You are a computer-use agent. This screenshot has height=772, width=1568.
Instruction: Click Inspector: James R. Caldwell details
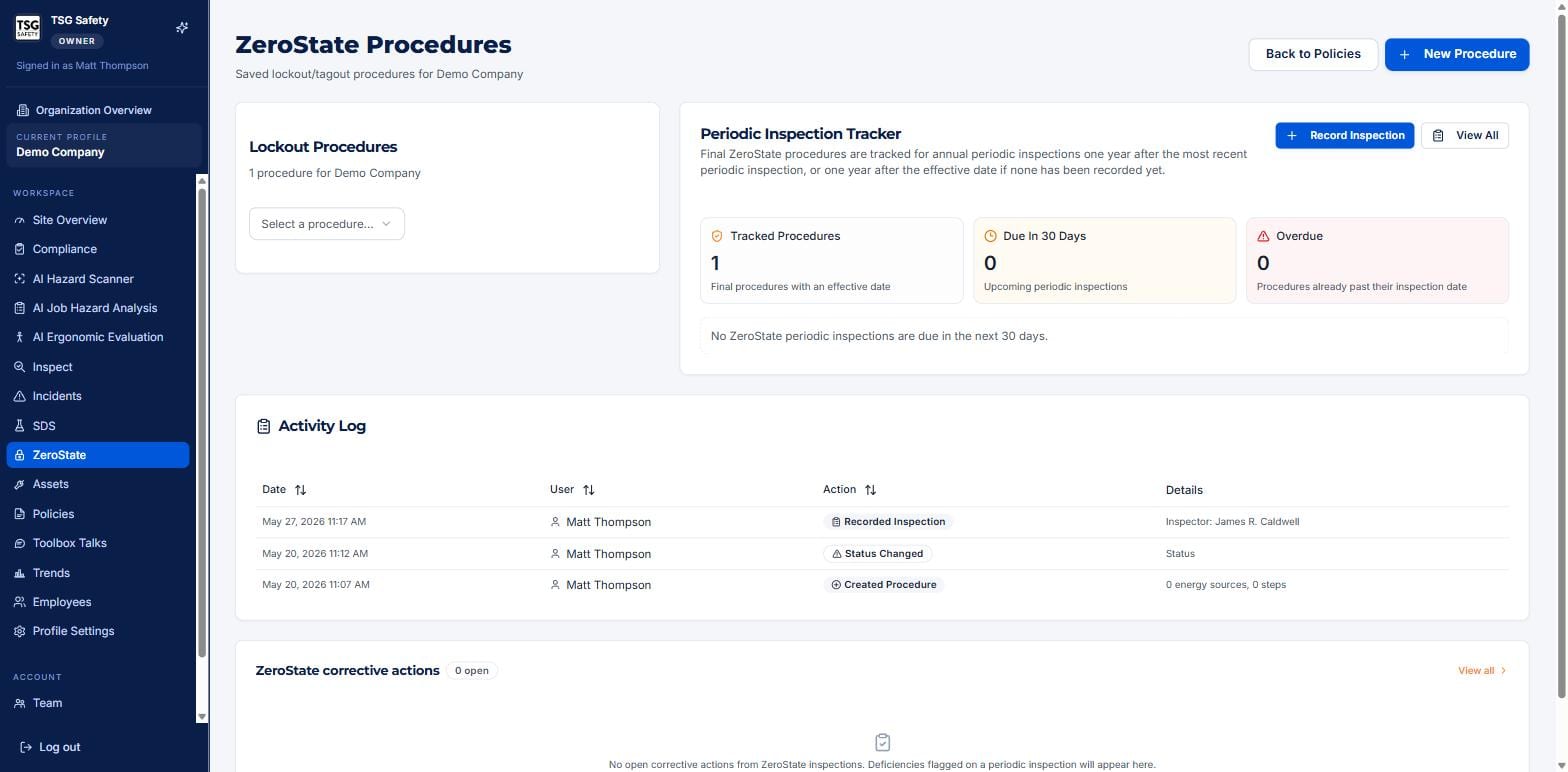(1232, 522)
